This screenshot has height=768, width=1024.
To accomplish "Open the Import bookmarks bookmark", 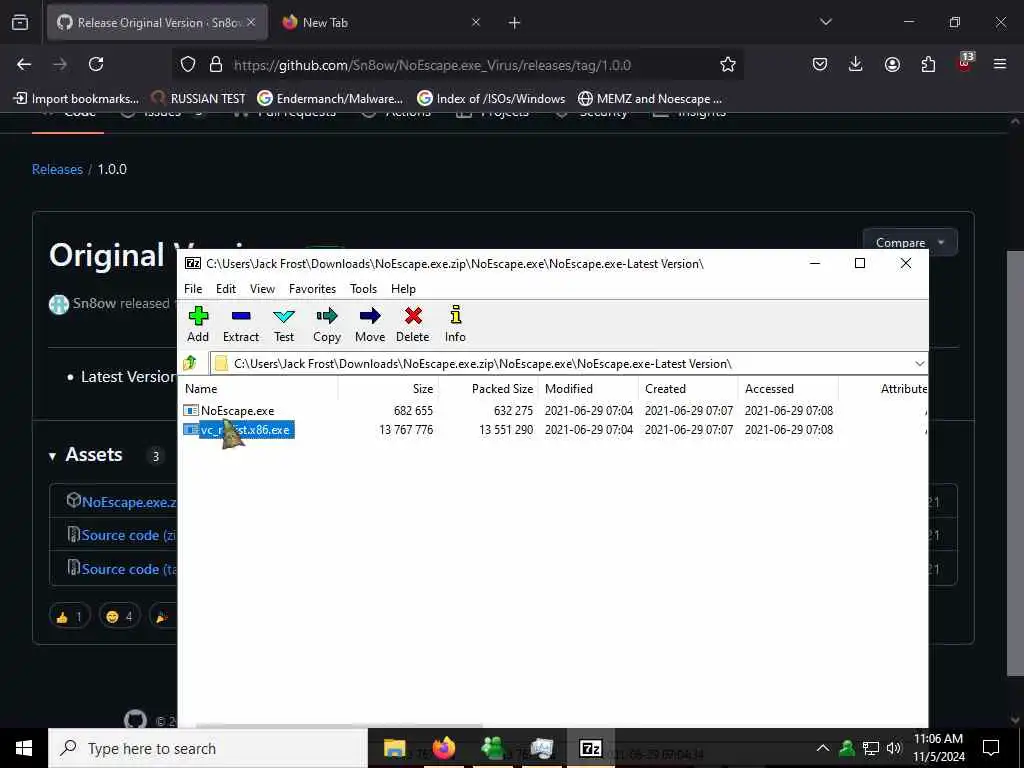I will point(76,99).
